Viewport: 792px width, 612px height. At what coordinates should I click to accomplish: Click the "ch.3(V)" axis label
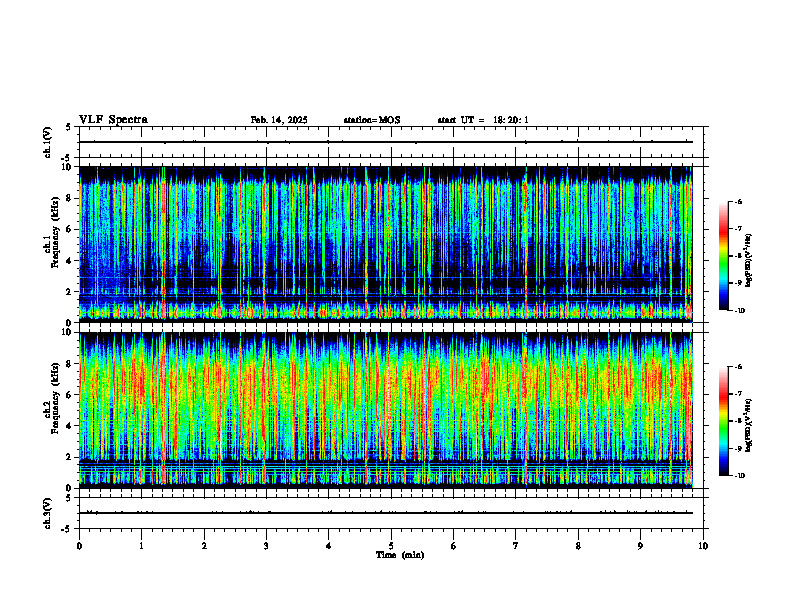point(48,513)
